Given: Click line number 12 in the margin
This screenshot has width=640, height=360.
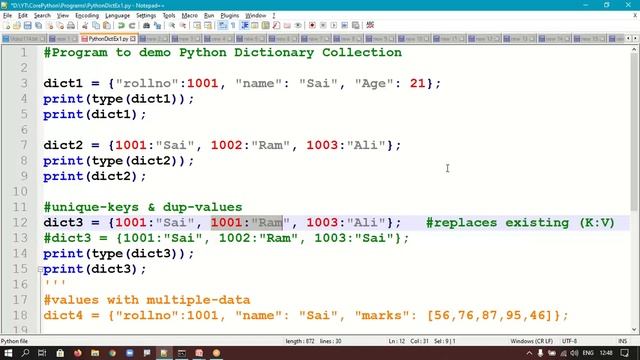Looking at the screenshot, I should point(20,222).
